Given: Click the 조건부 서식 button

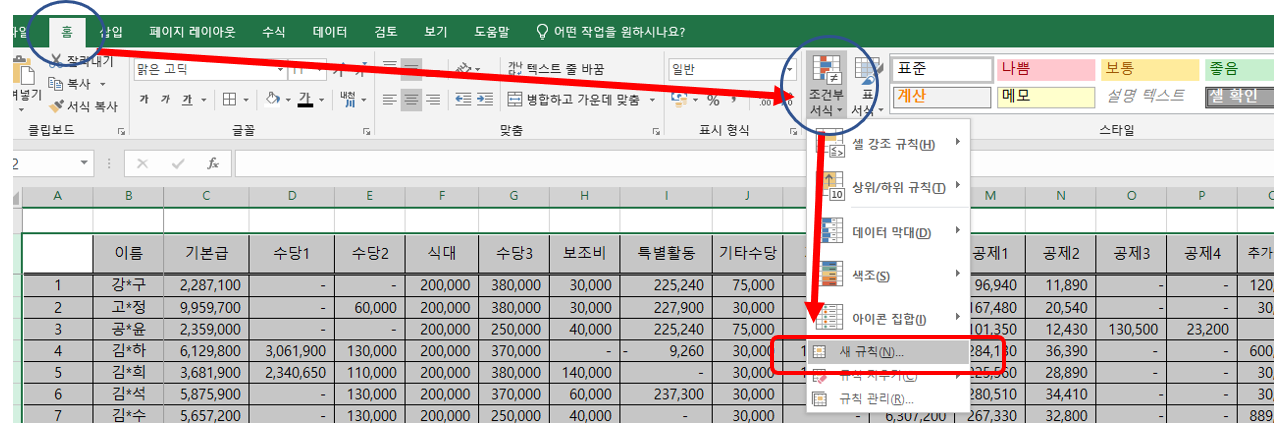Looking at the screenshot, I should click(826, 85).
